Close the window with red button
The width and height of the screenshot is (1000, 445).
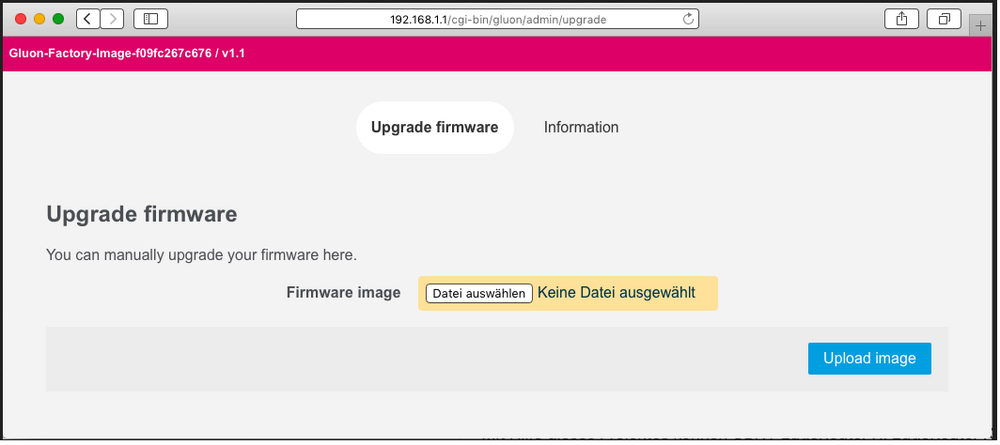[x=20, y=19]
